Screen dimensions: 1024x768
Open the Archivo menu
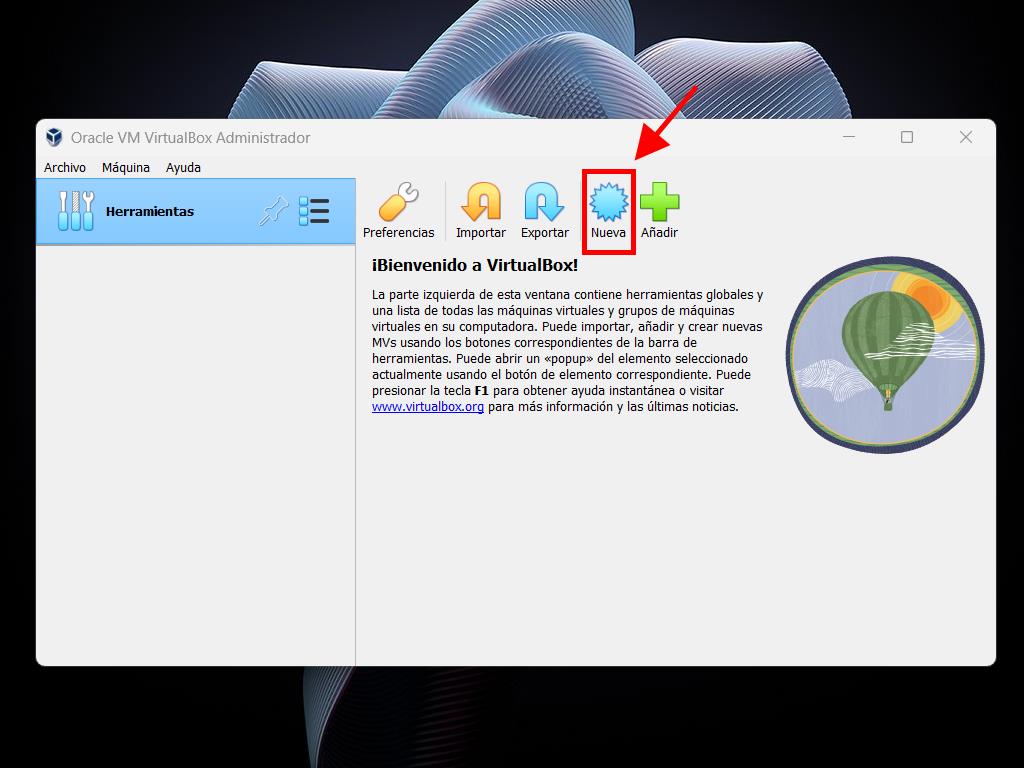click(65, 167)
